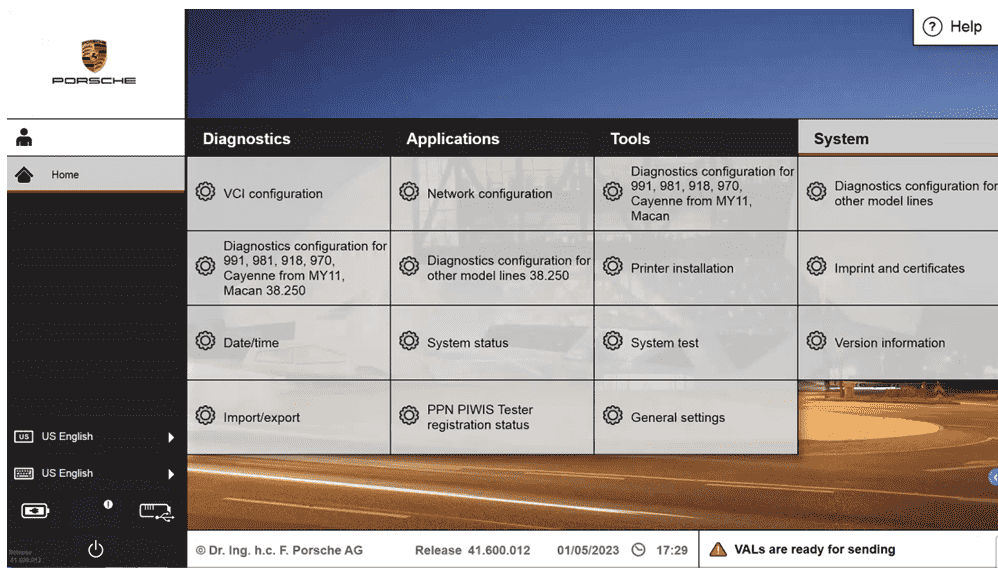The width and height of the screenshot is (998, 571).
Task: Click the user profile icon
Action: click(24, 137)
